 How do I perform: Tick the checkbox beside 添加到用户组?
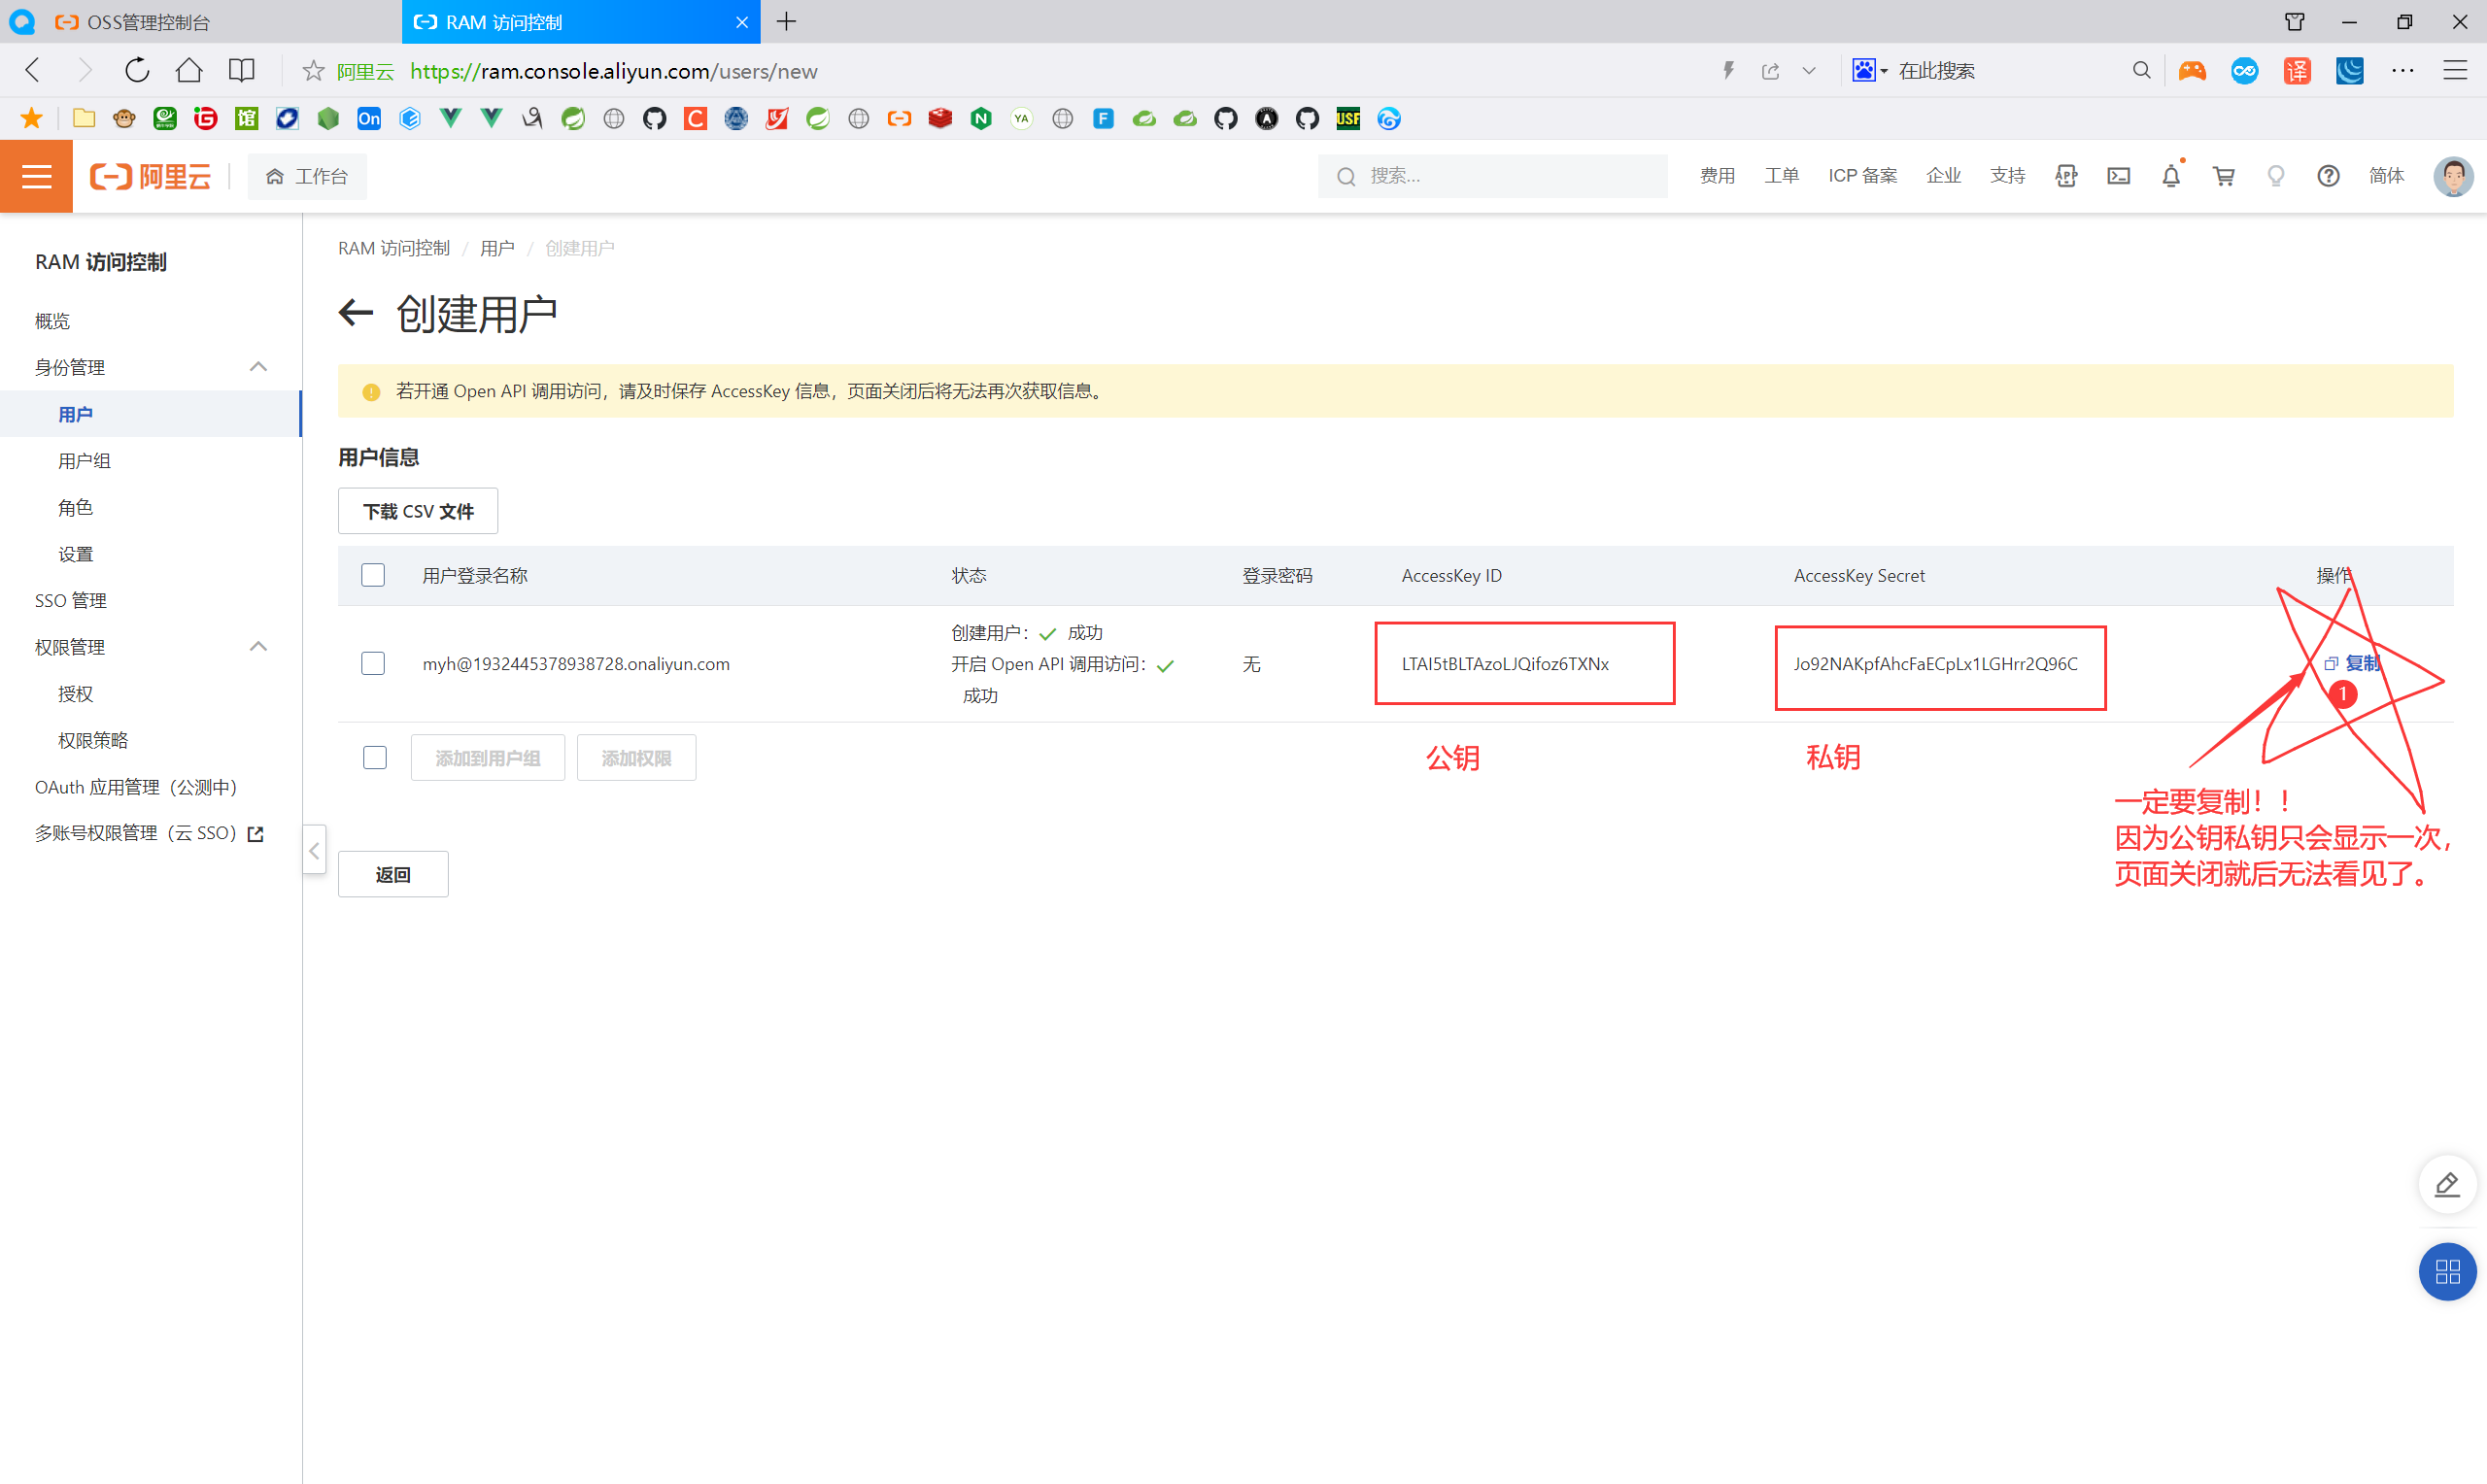click(375, 758)
